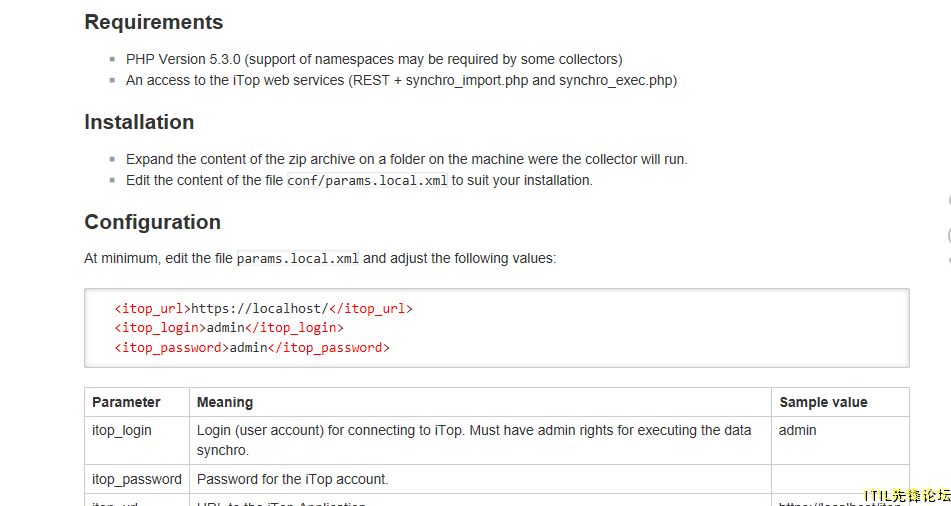The height and width of the screenshot is (506, 951).
Task: Click the PHP Version 5.3.0 requirement bullet
Action: click(374, 59)
